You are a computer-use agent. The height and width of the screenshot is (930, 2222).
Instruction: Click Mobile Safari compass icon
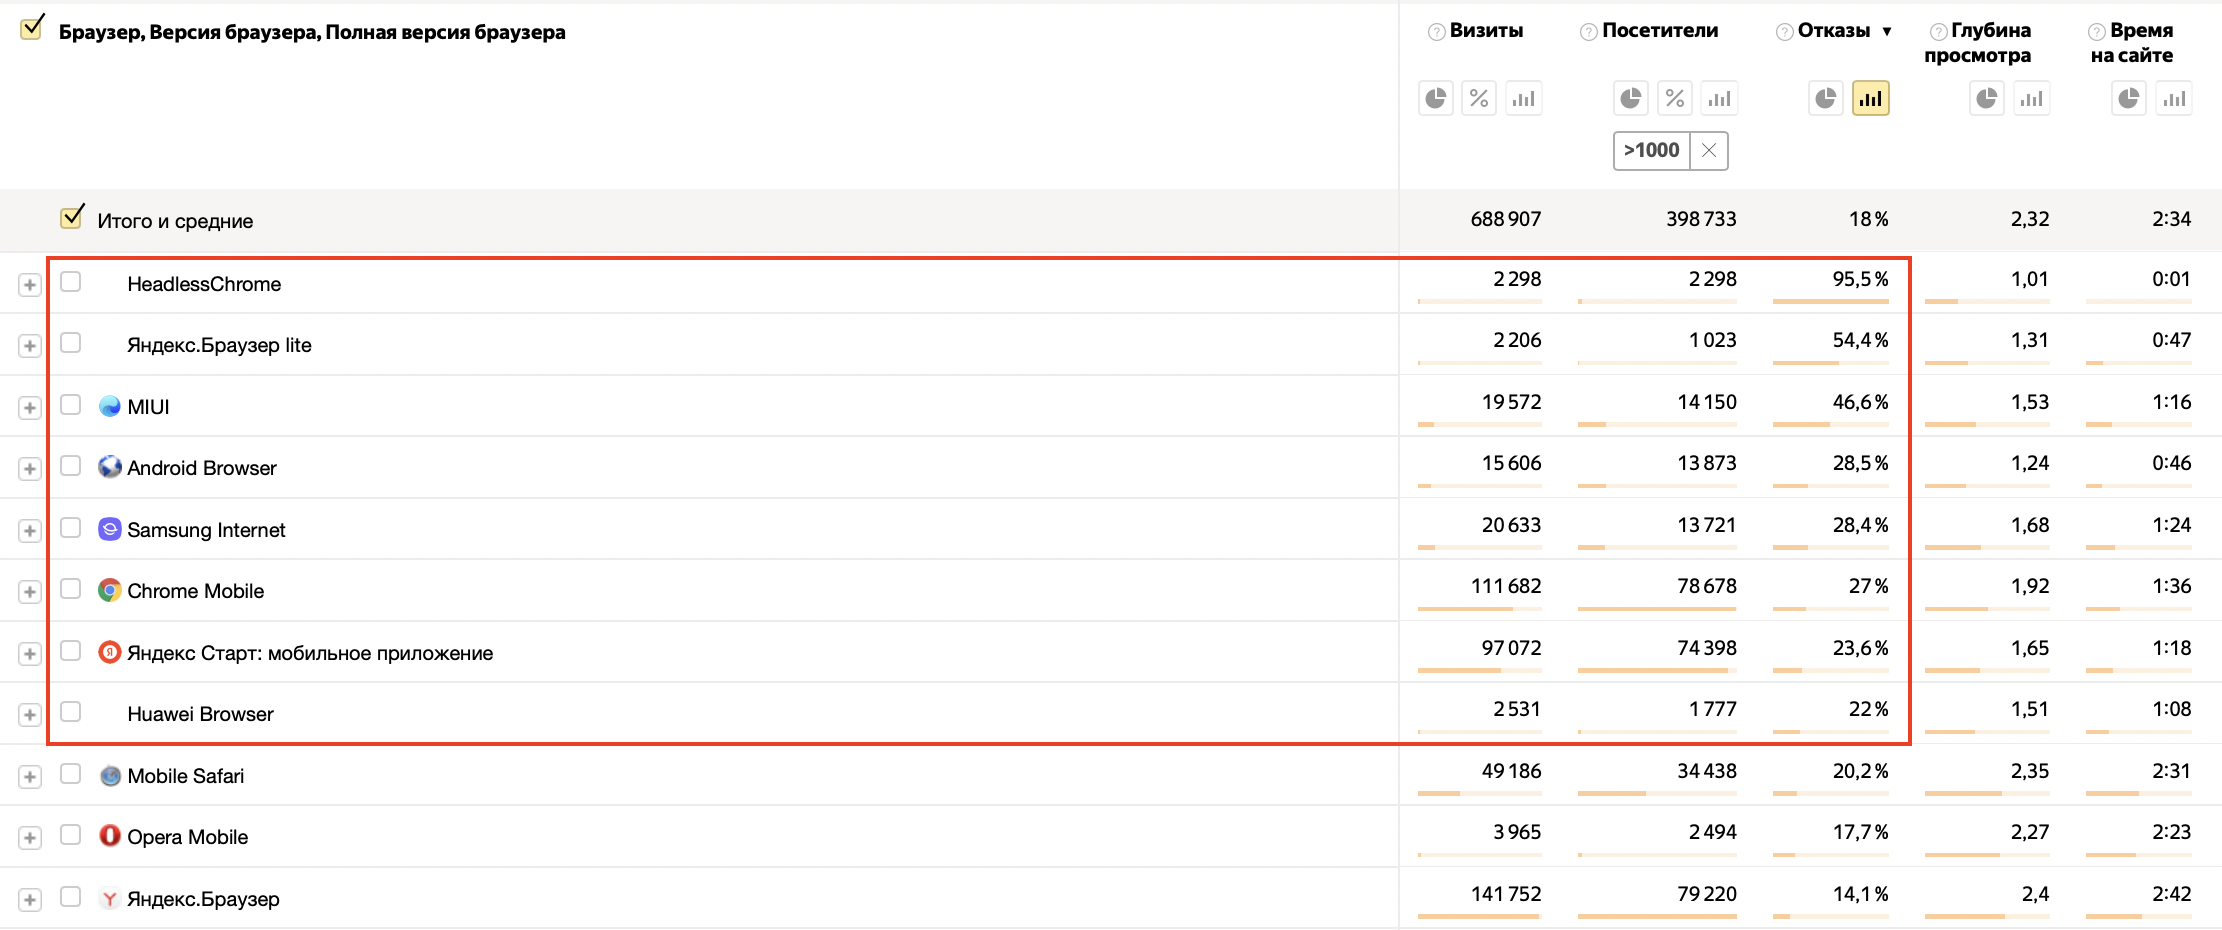tap(110, 775)
